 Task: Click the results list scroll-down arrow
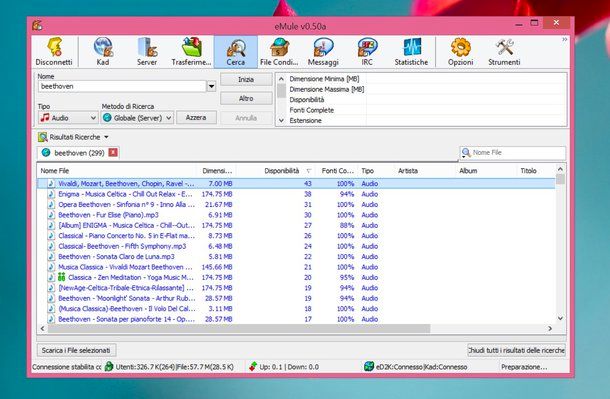pyautogui.click(x=560, y=318)
